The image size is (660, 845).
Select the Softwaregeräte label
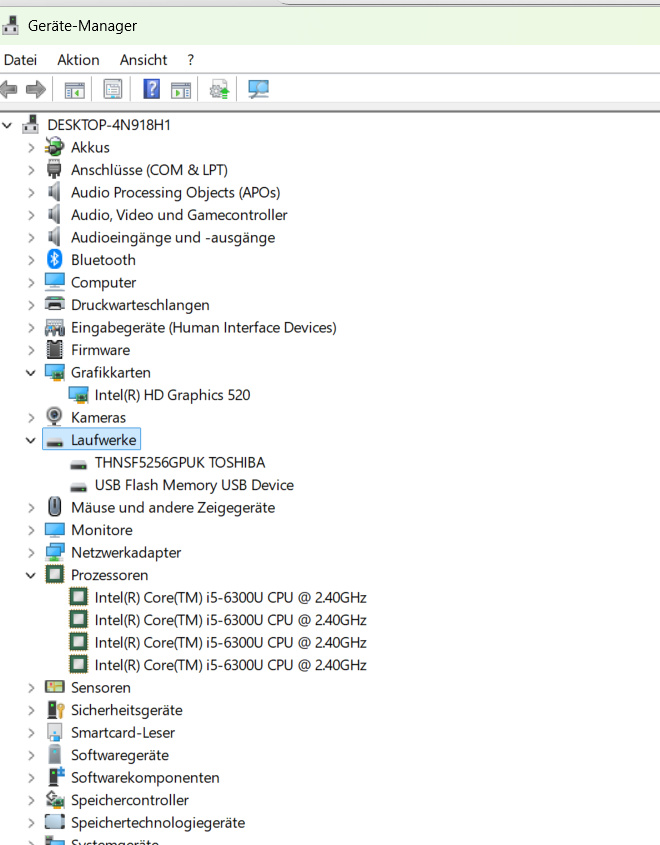[120, 756]
